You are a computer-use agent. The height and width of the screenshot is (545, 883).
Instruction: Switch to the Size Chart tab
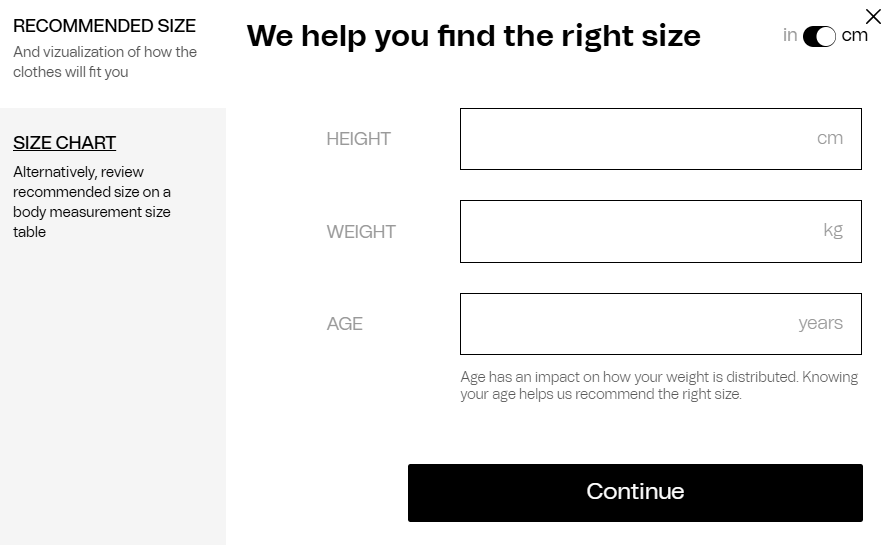coord(64,143)
